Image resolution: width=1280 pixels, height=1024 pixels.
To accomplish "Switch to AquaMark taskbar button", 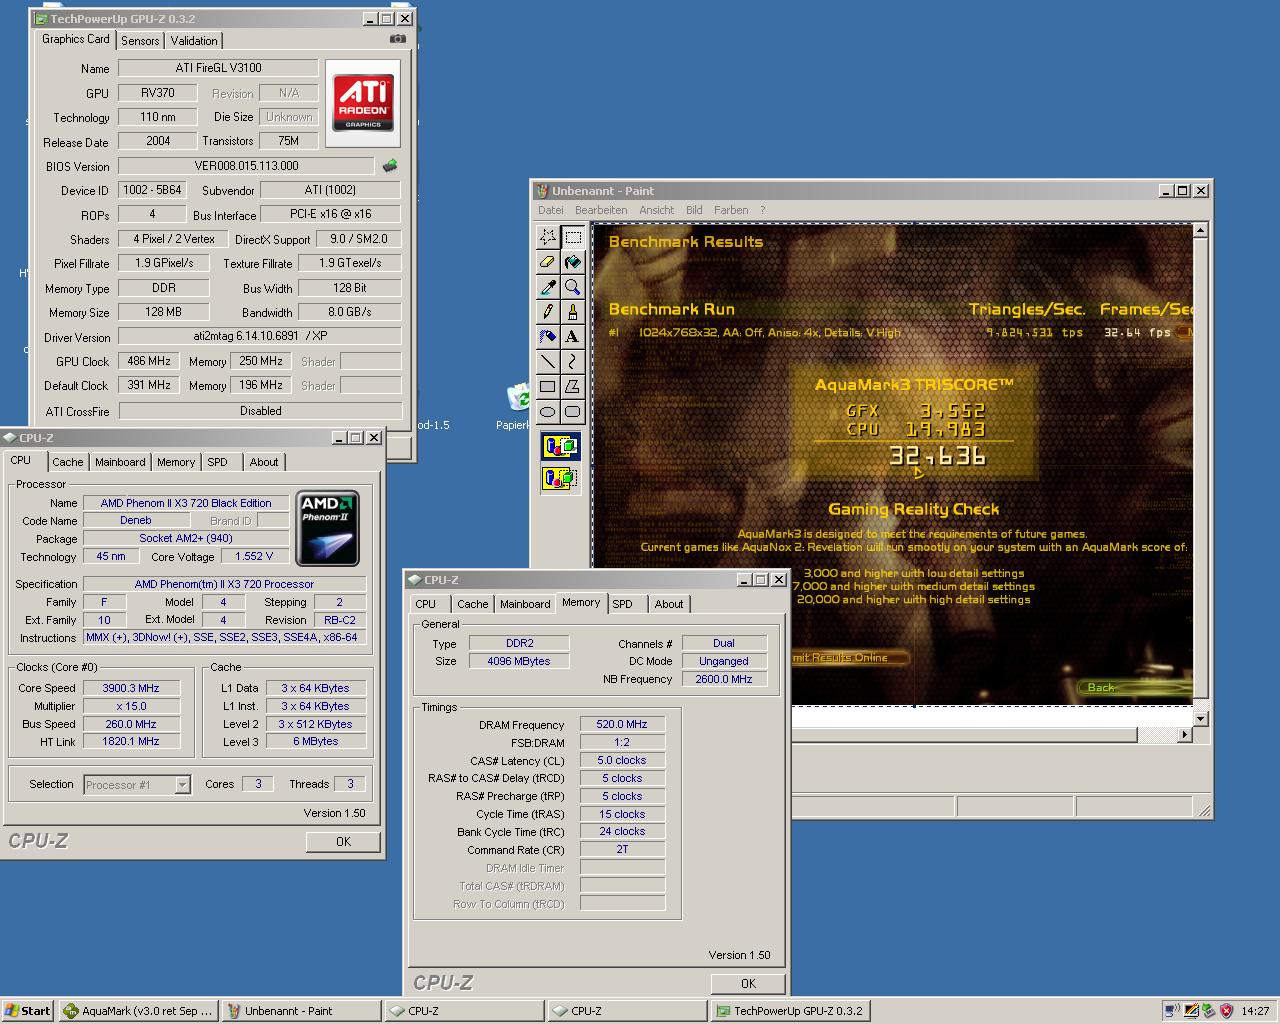I will coord(138,1011).
